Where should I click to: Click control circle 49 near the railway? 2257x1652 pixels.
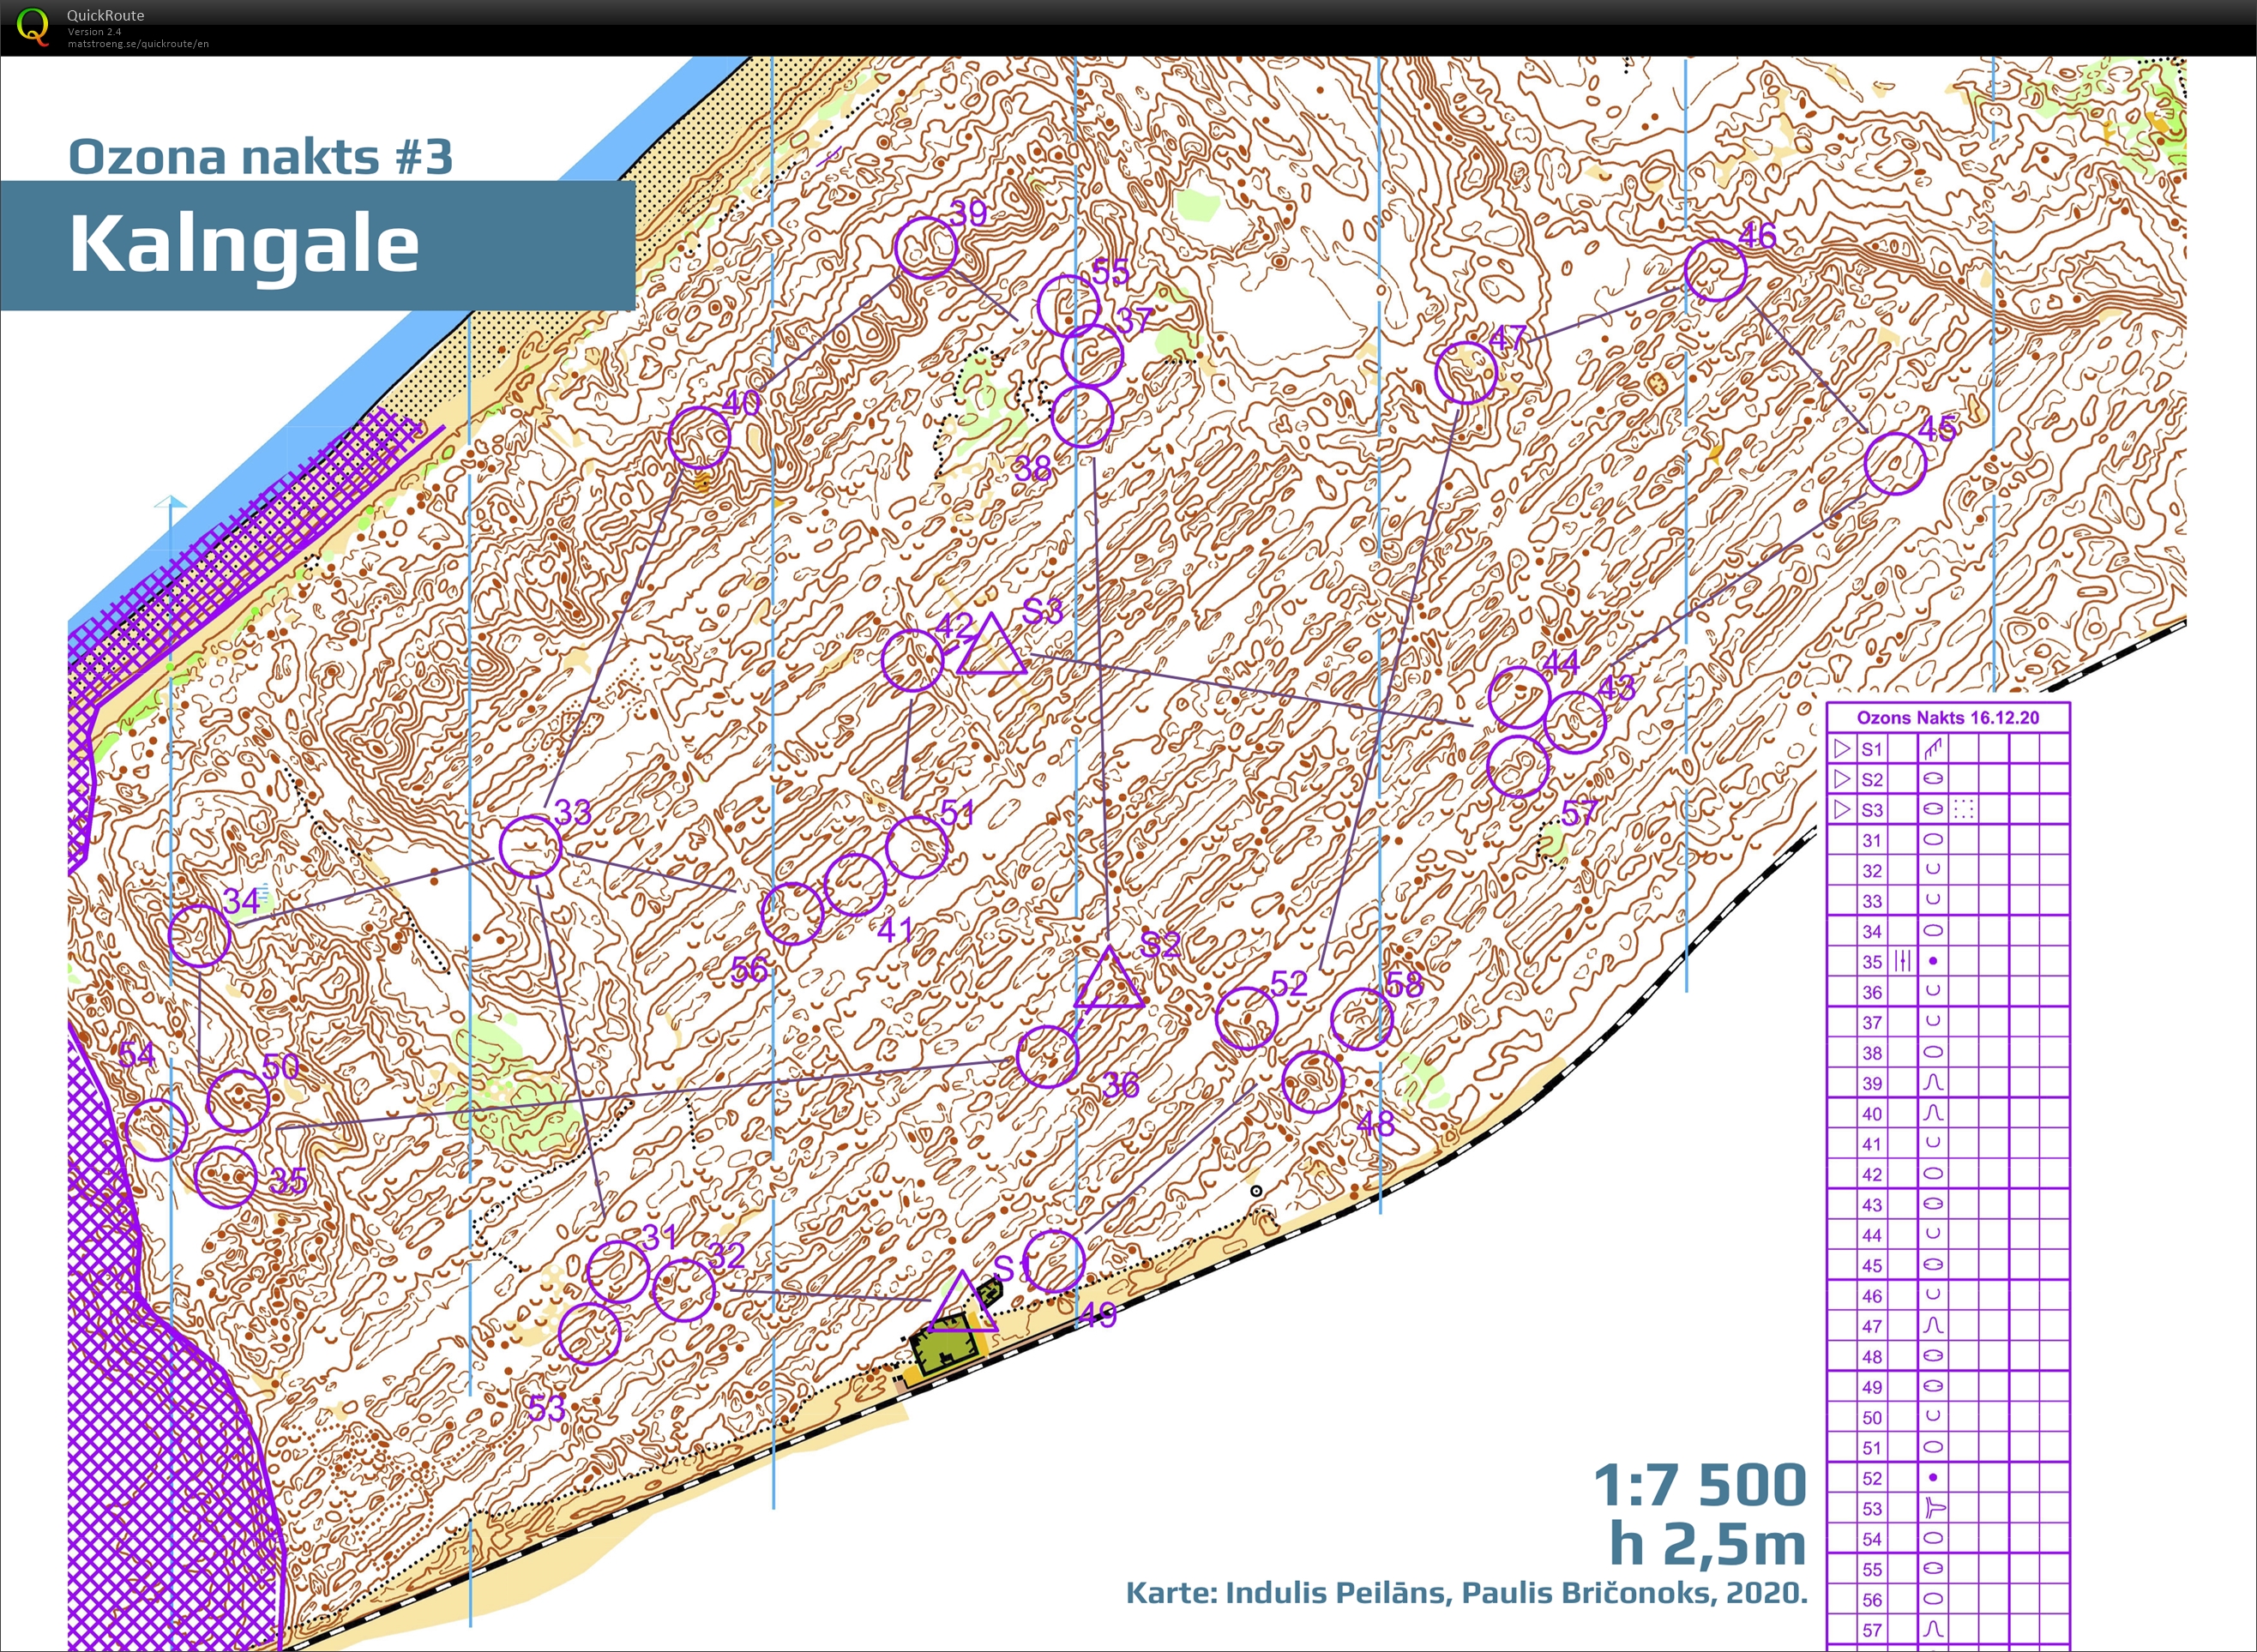pyautogui.click(x=1054, y=1261)
